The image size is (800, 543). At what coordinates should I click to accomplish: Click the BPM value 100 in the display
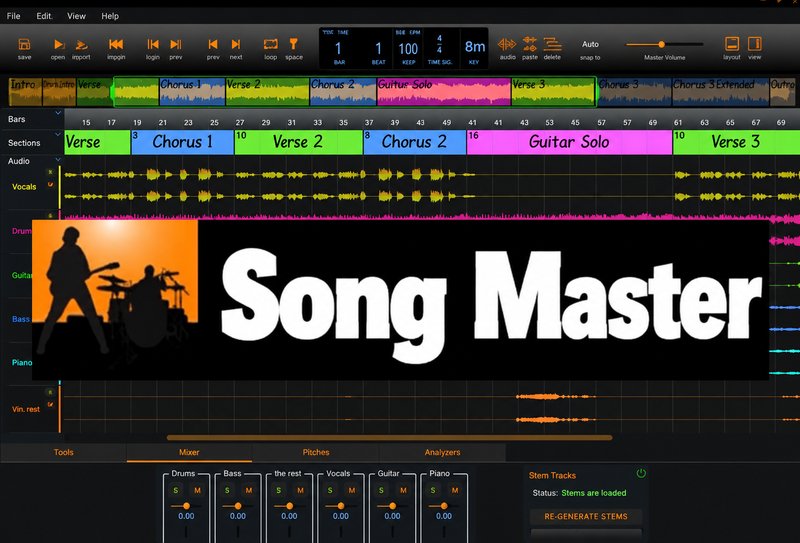(x=408, y=49)
